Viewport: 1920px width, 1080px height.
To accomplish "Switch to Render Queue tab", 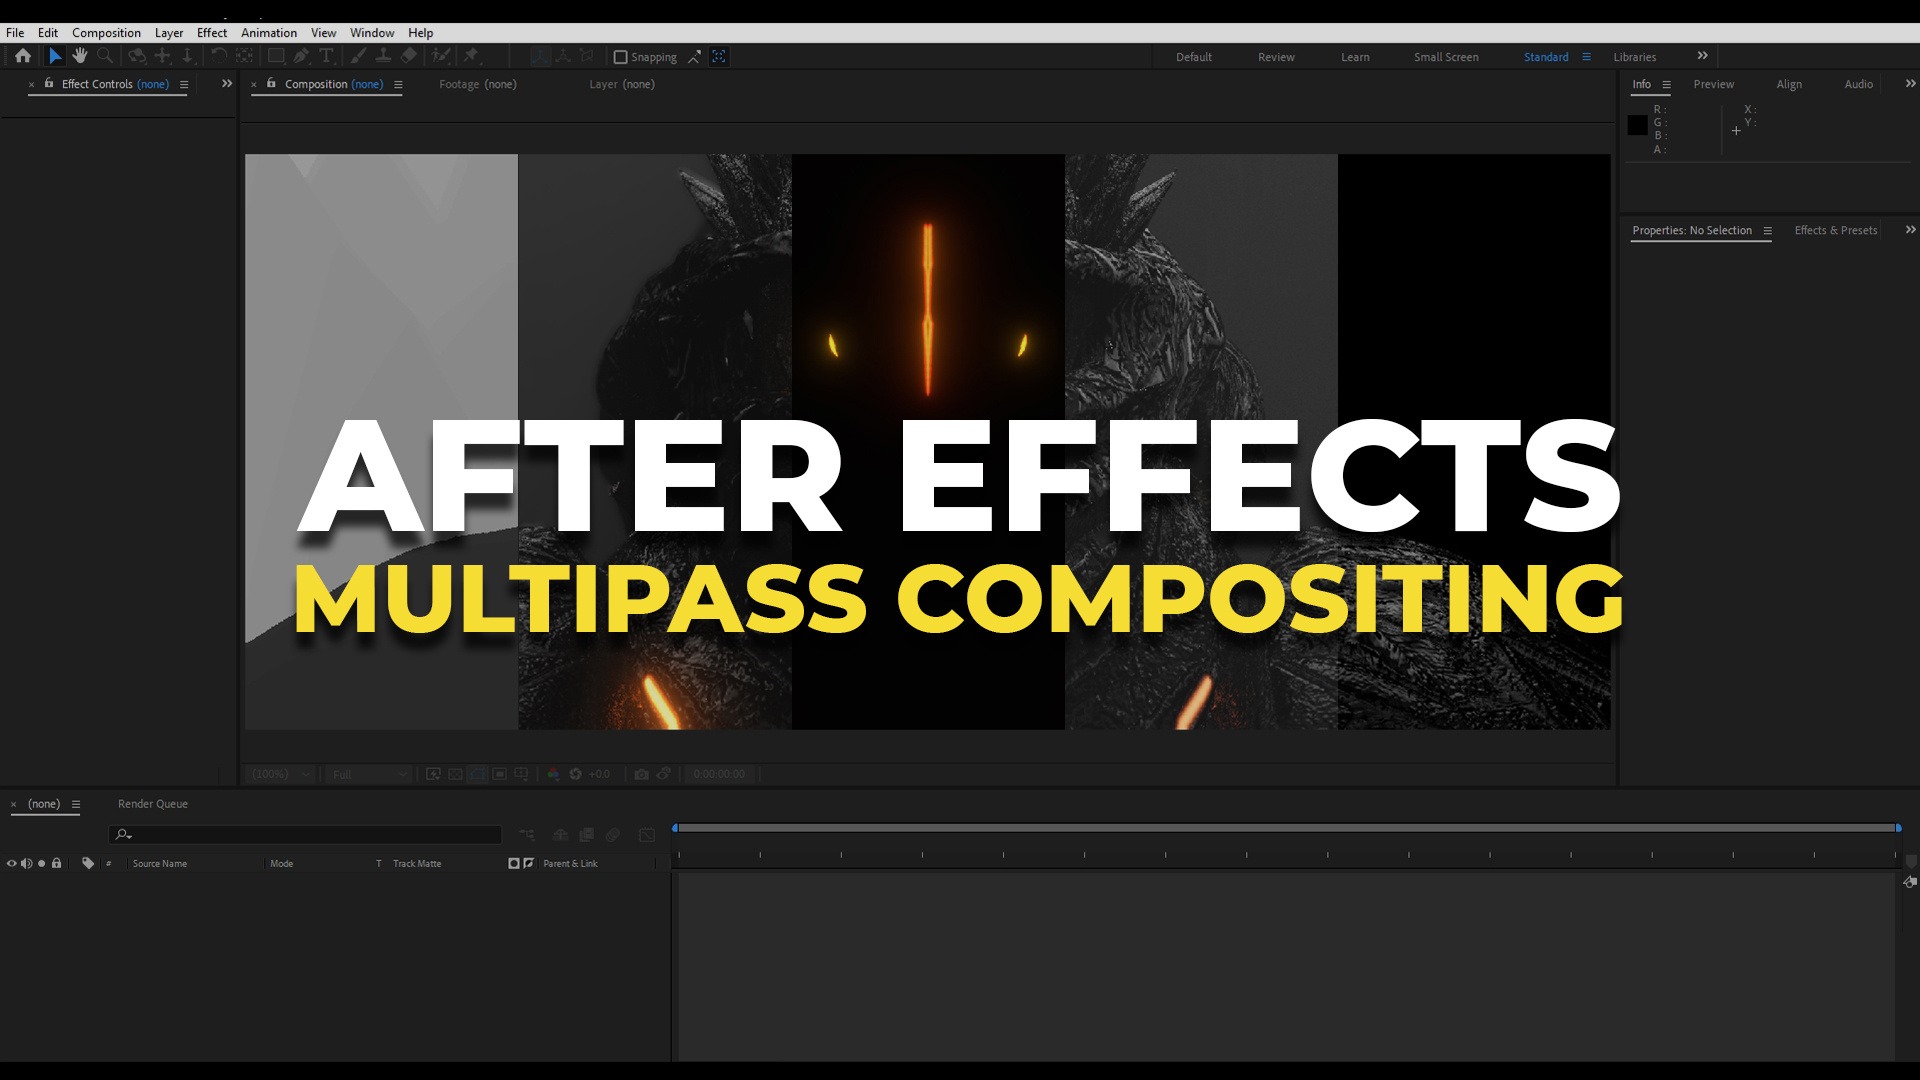I will 152,804.
